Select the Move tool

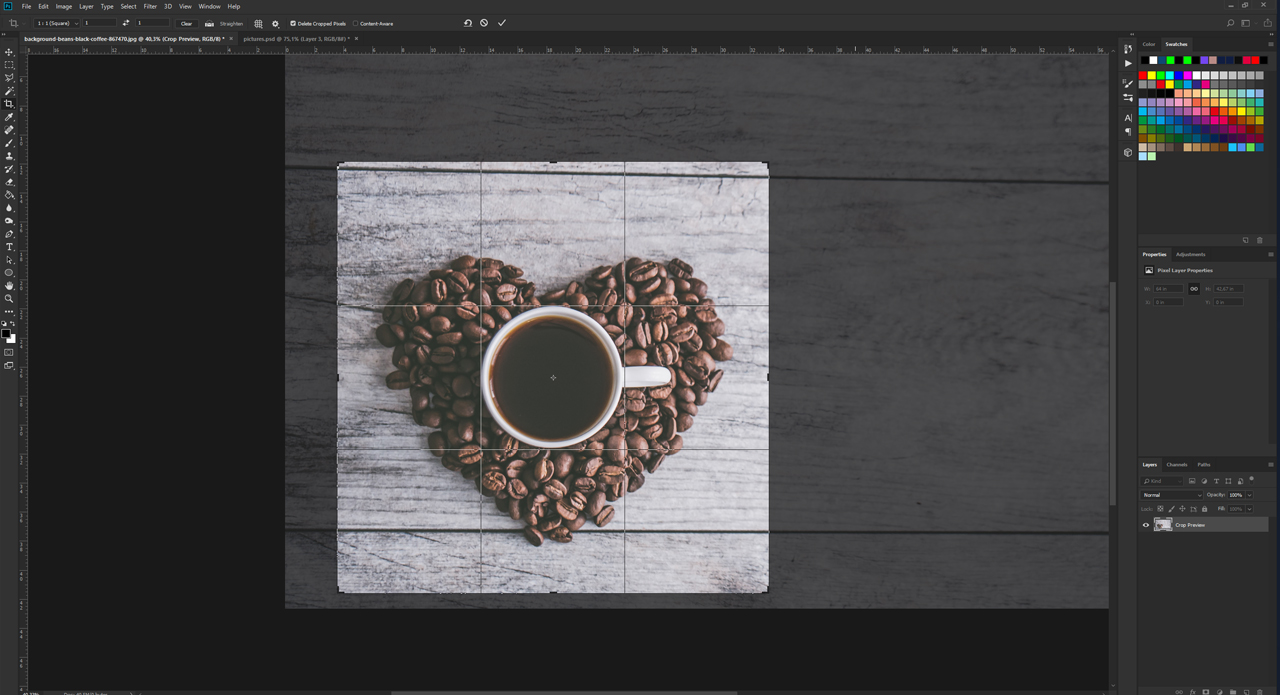pos(9,51)
